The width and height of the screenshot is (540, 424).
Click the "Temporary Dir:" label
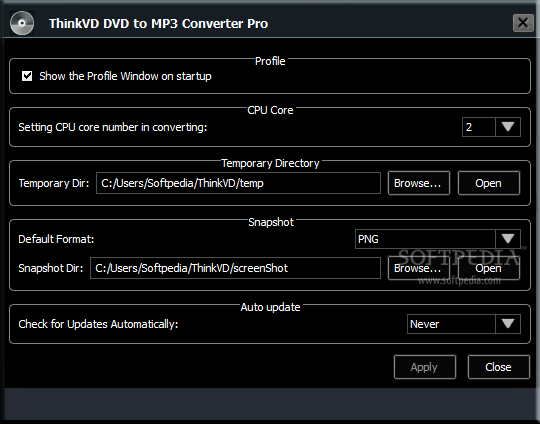(x=54, y=183)
